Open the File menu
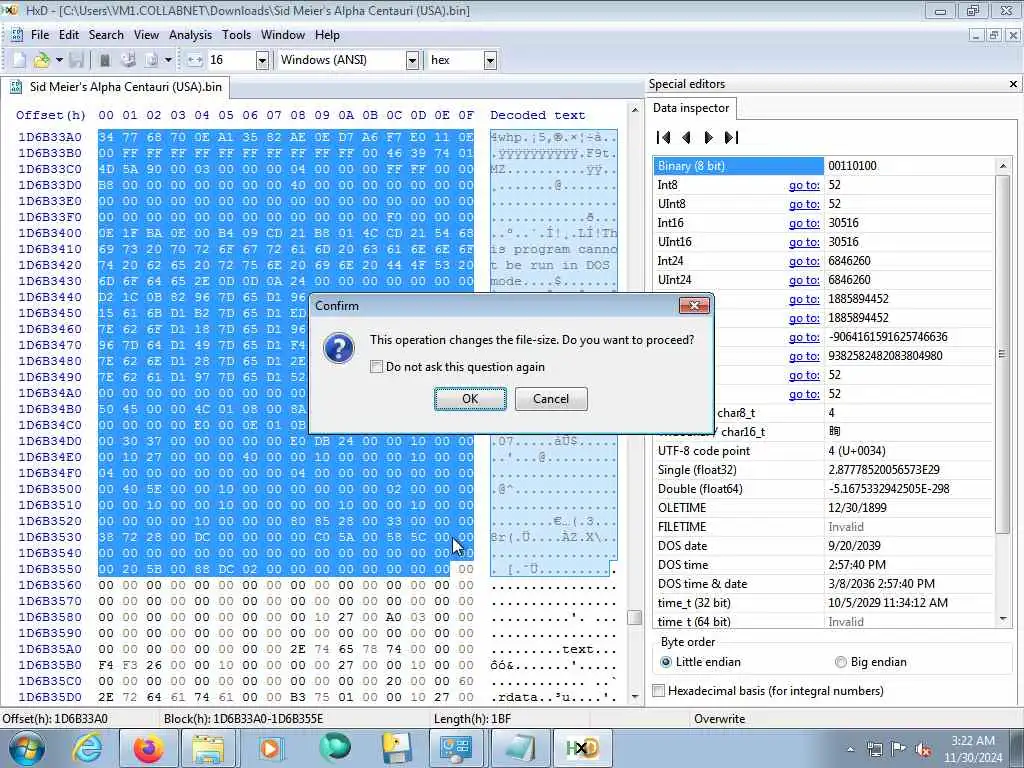This screenshot has width=1024, height=768. pyautogui.click(x=40, y=35)
